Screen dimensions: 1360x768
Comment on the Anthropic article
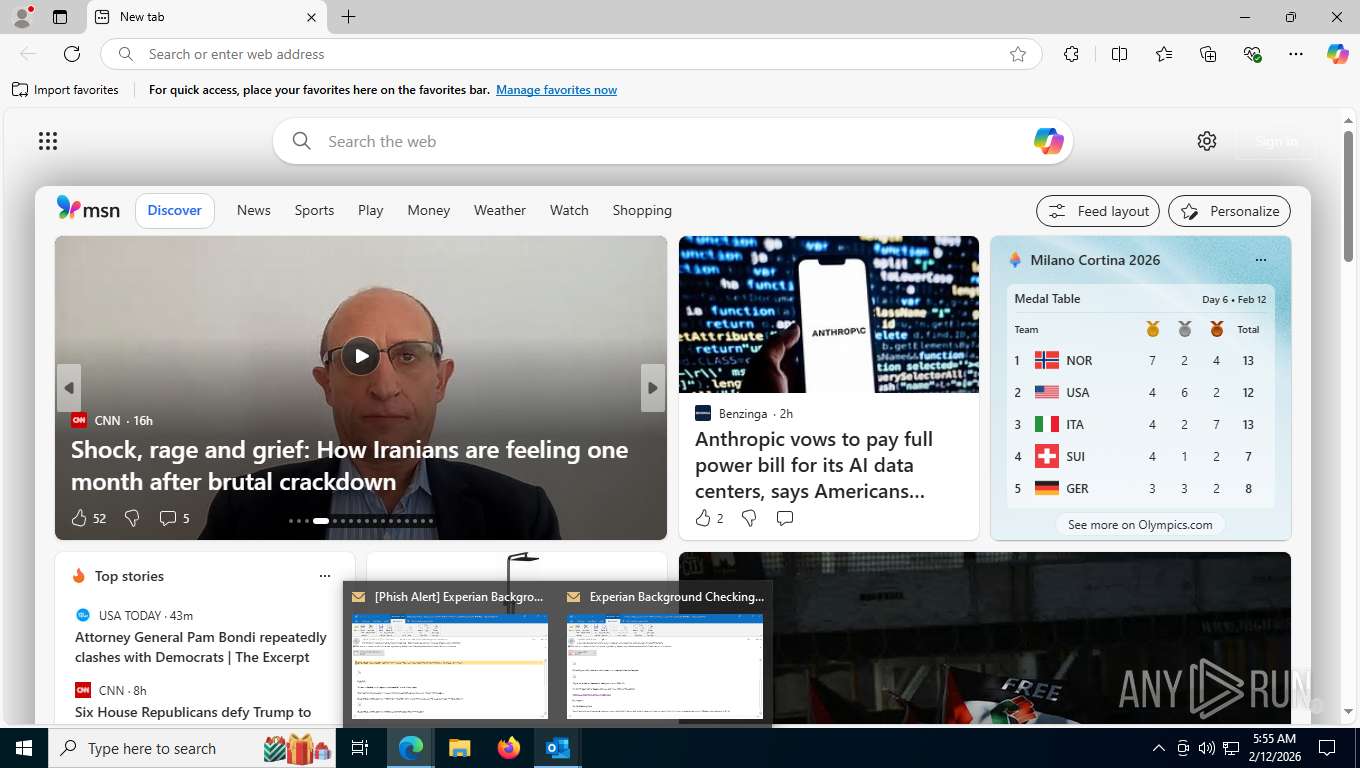(x=785, y=518)
